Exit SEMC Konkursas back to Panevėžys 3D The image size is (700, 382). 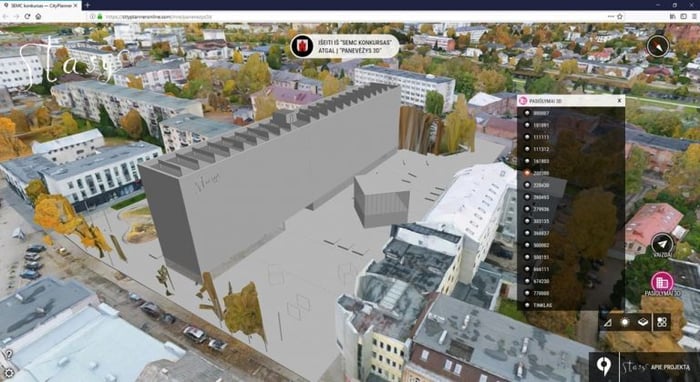pyautogui.click(x=345, y=46)
